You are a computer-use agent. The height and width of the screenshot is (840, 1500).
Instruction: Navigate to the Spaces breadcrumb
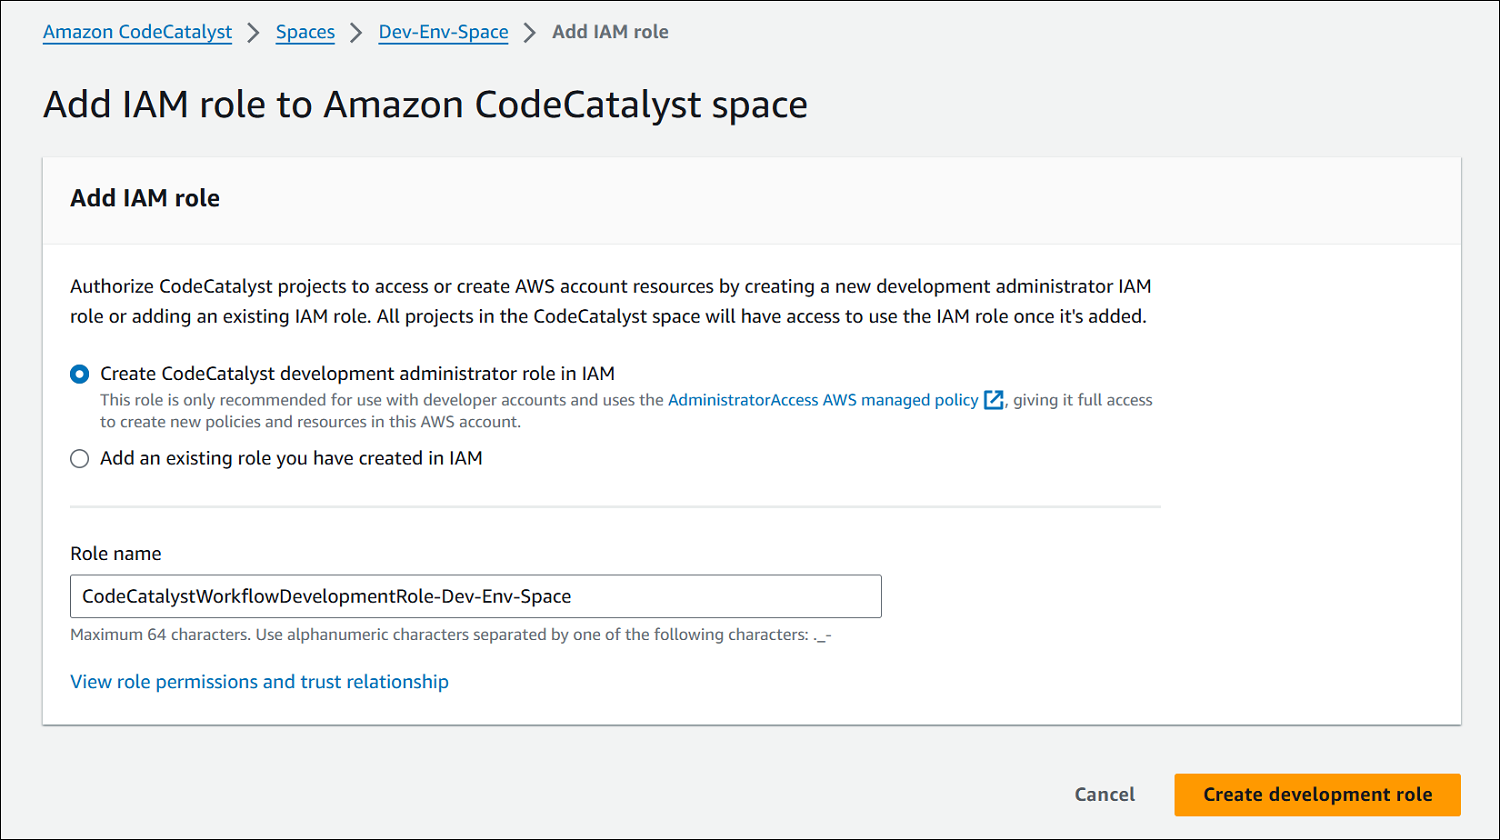coord(305,32)
